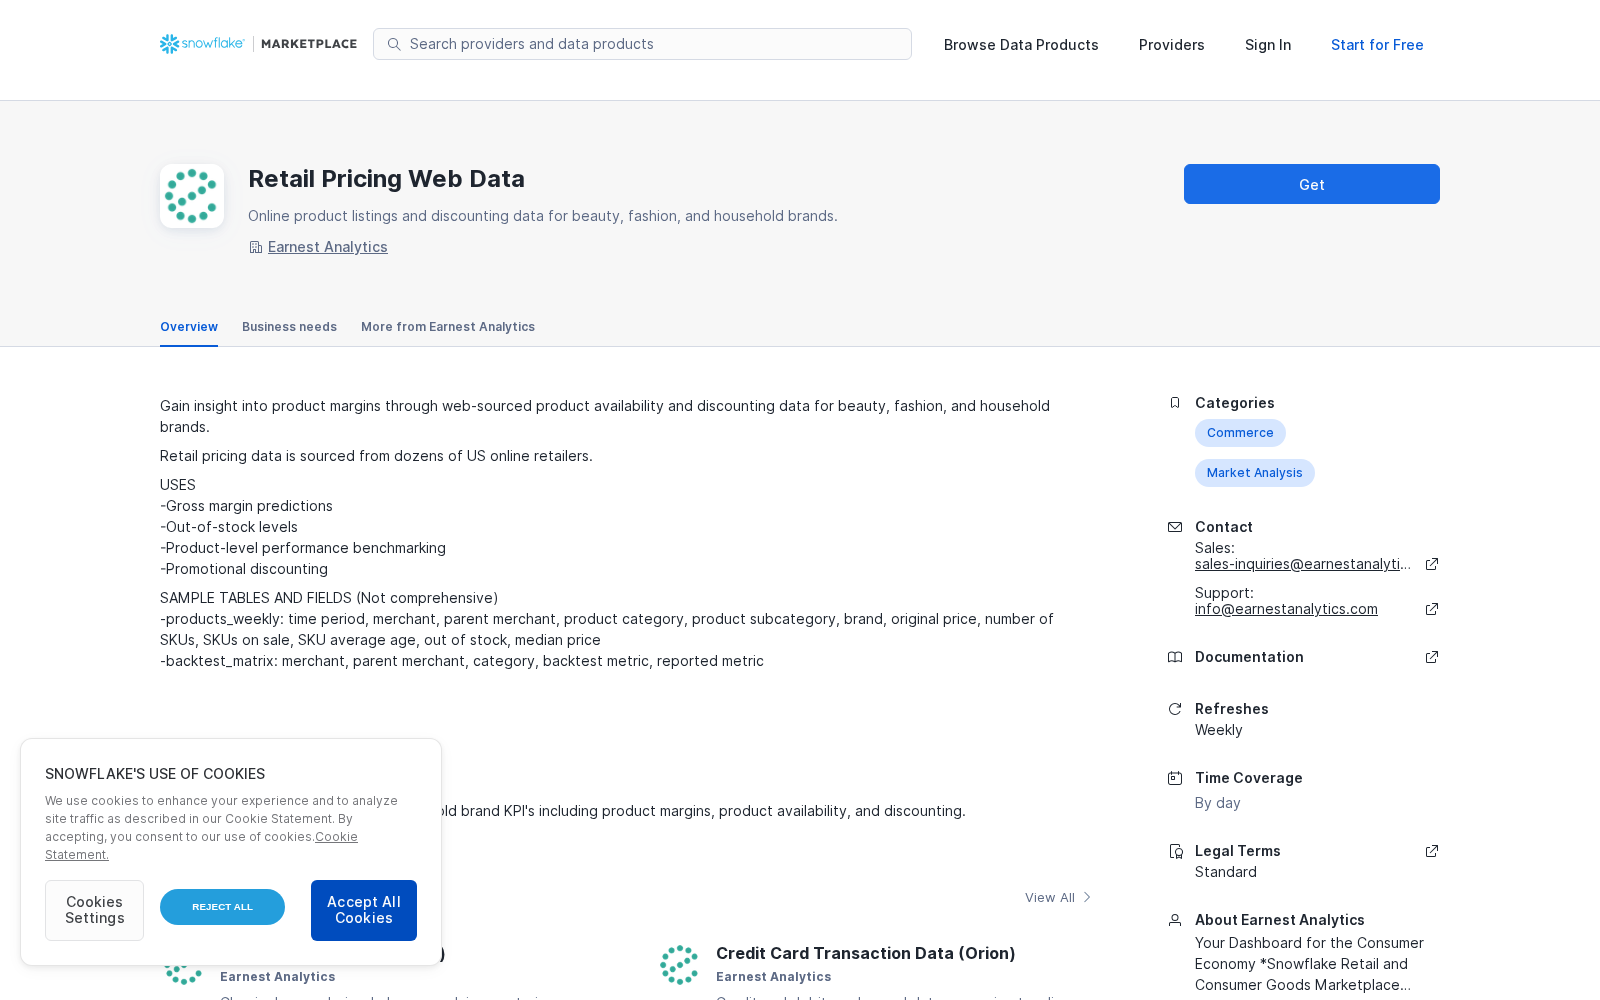Image resolution: width=1600 pixels, height=1000 pixels.
Task: Open external link icon next to support email
Action: tap(1432, 609)
